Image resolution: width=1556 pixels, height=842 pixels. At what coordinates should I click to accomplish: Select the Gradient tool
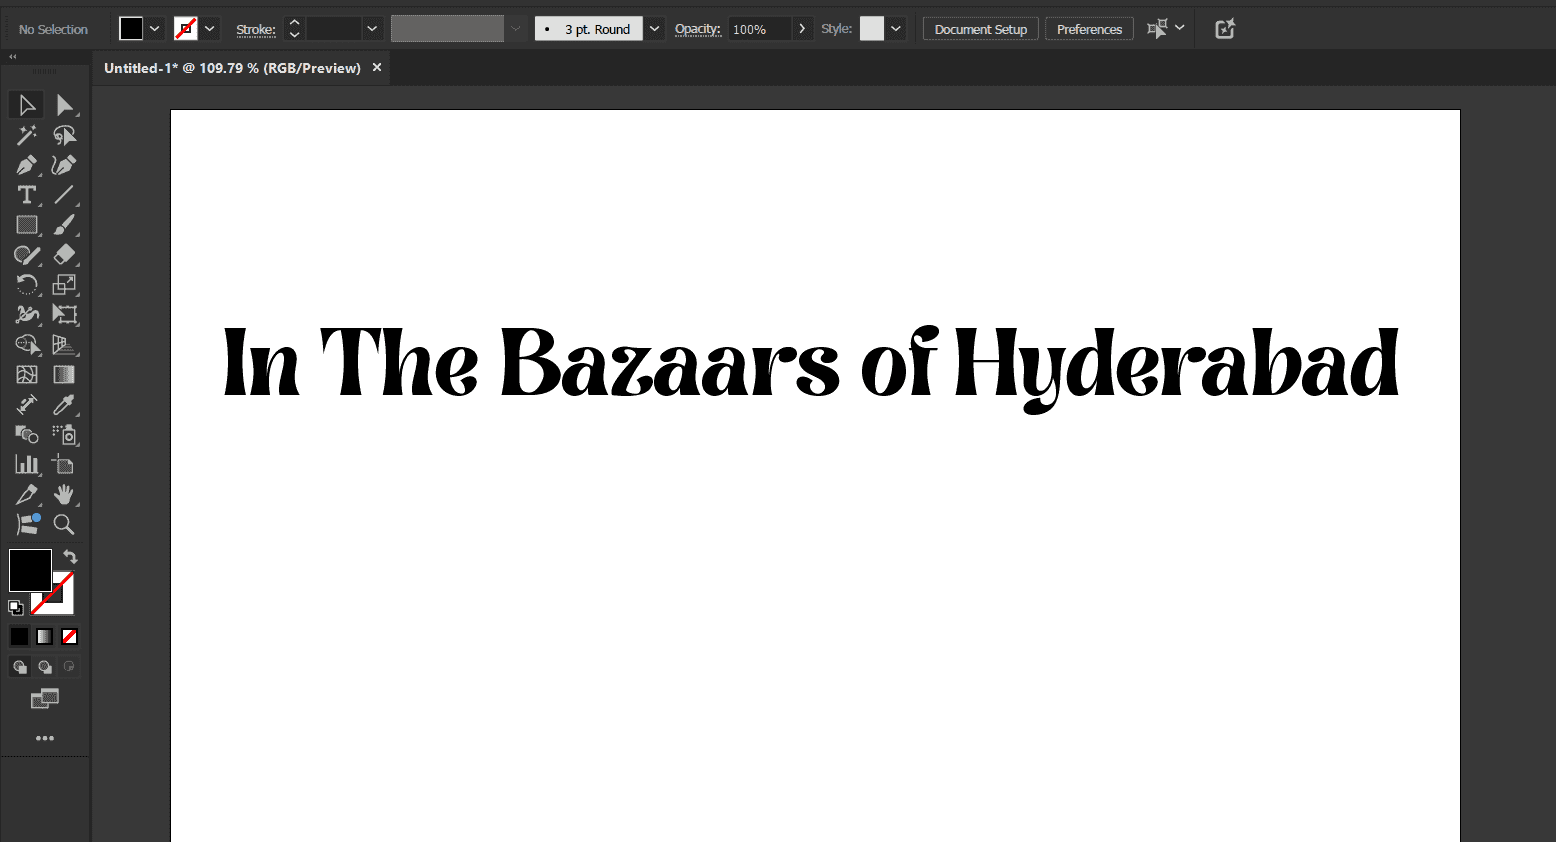click(x=65, y=375)
